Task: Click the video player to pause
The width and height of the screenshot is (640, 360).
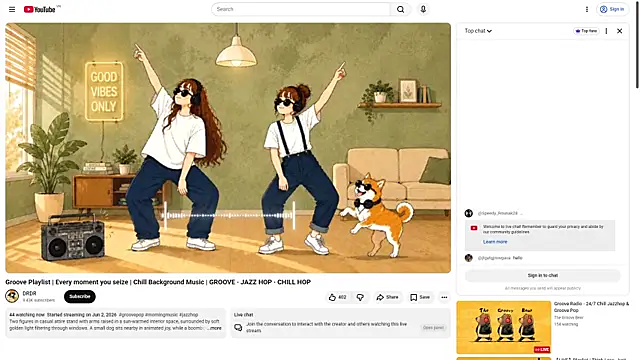Action: coord(228,148)
